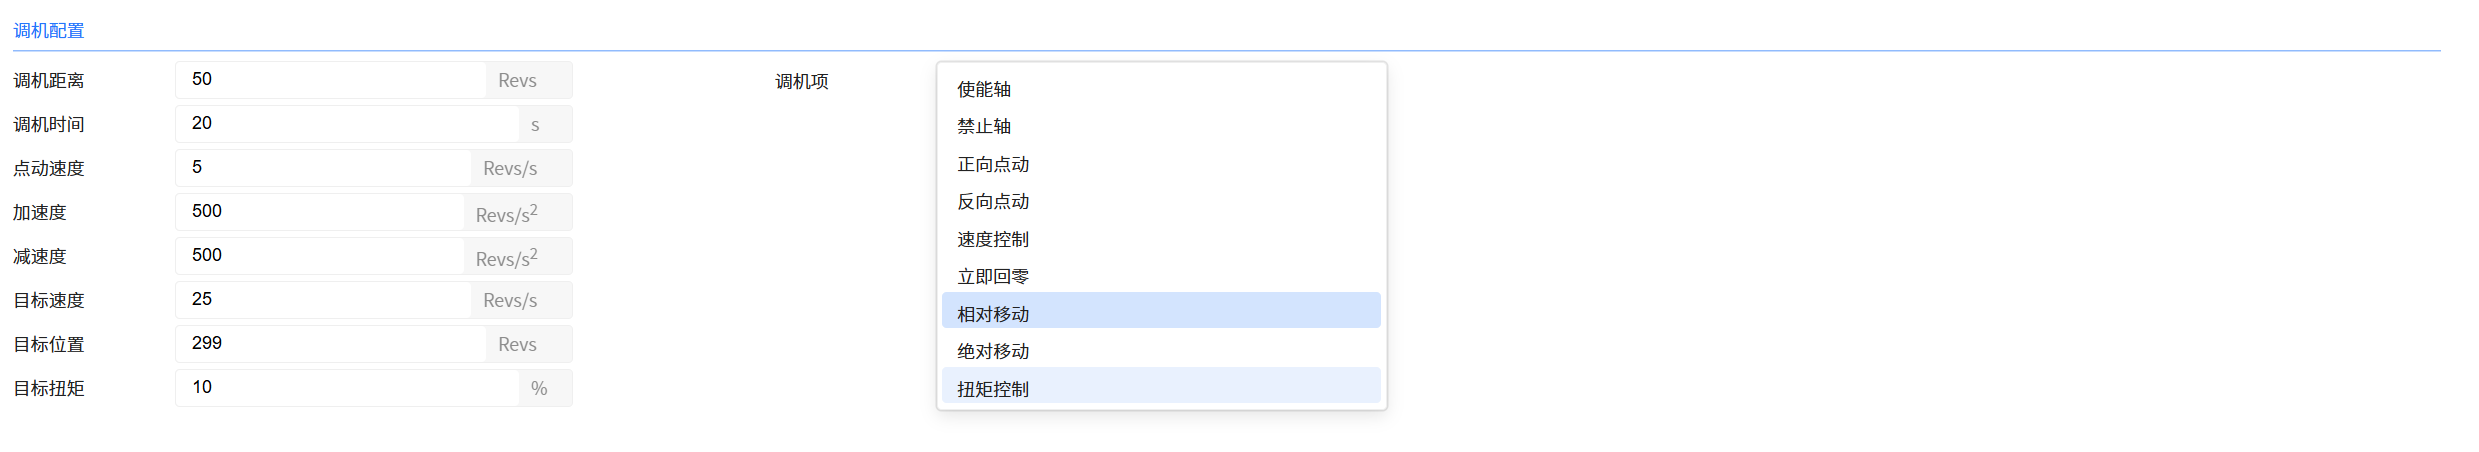The width and height of the screenshot is (2479, 452).
Task: Edit the 加速度 input field
Action: pyautogui.click(x=319, y=212)
